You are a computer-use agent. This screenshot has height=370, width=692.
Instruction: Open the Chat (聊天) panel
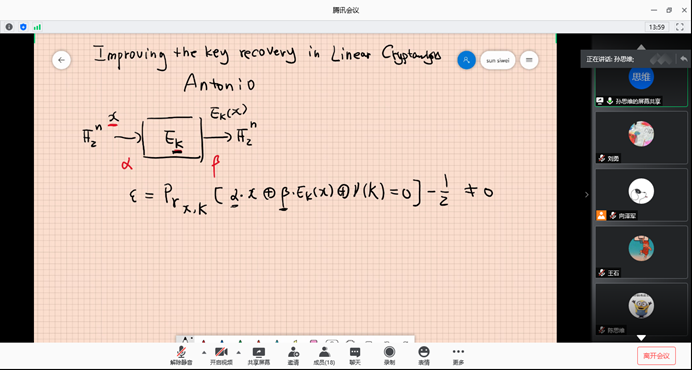[355, 356]
